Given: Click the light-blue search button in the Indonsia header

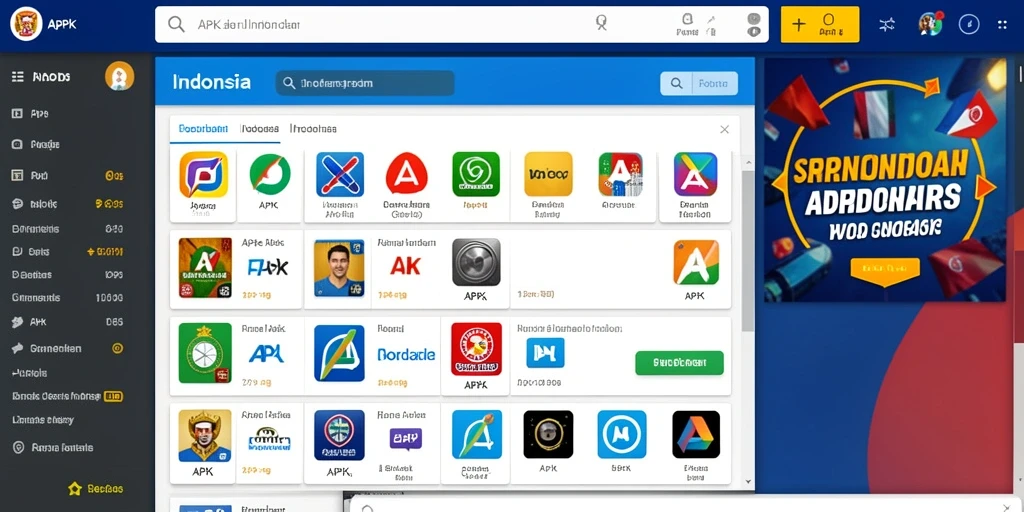Looking at the screenshot, I should click(699, 84).
